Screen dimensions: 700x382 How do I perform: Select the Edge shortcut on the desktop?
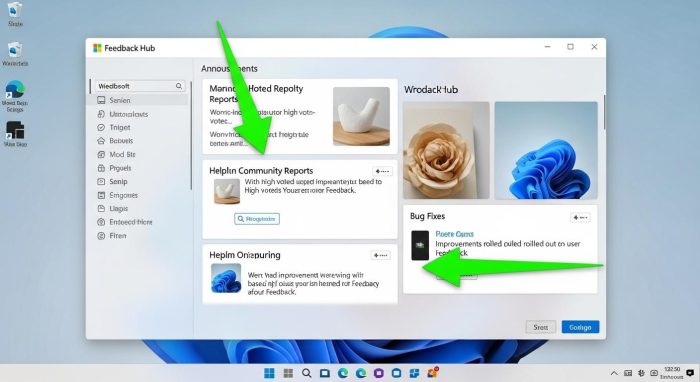pos(15,96)
